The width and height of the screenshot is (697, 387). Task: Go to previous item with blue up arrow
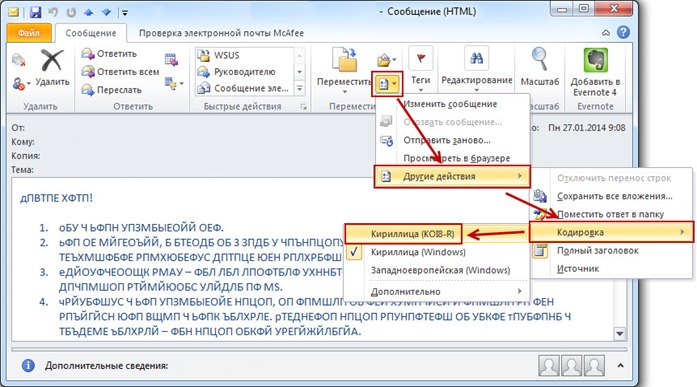coord(88,12)
